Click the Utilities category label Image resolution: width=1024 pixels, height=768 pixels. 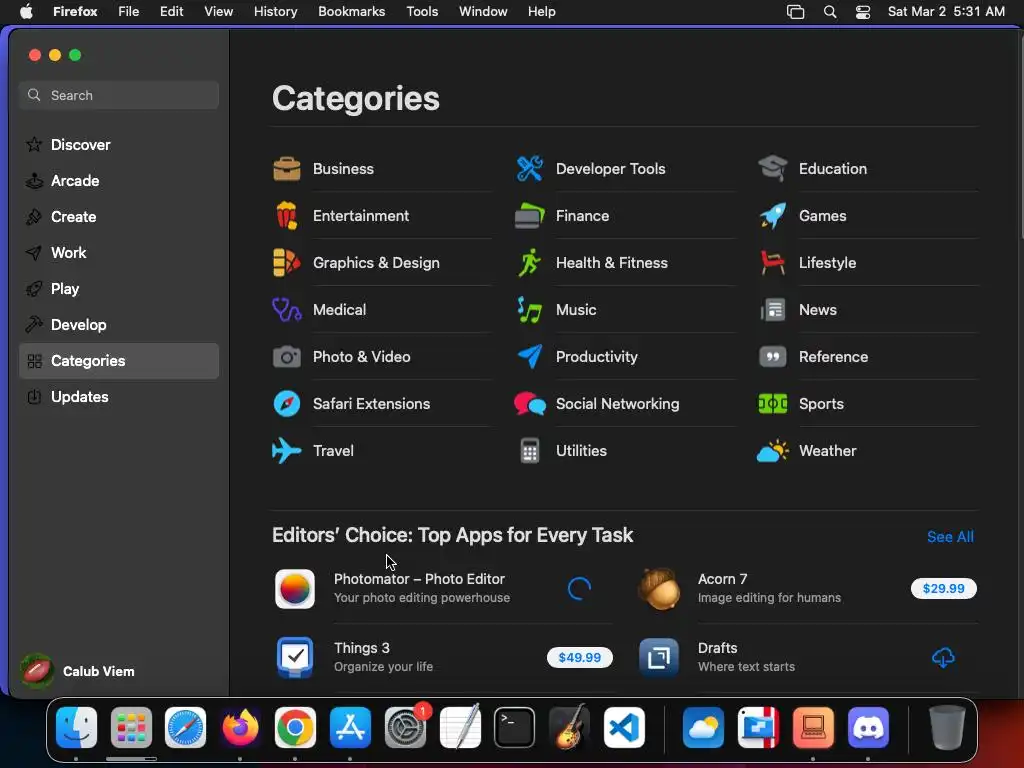[581, 451]
